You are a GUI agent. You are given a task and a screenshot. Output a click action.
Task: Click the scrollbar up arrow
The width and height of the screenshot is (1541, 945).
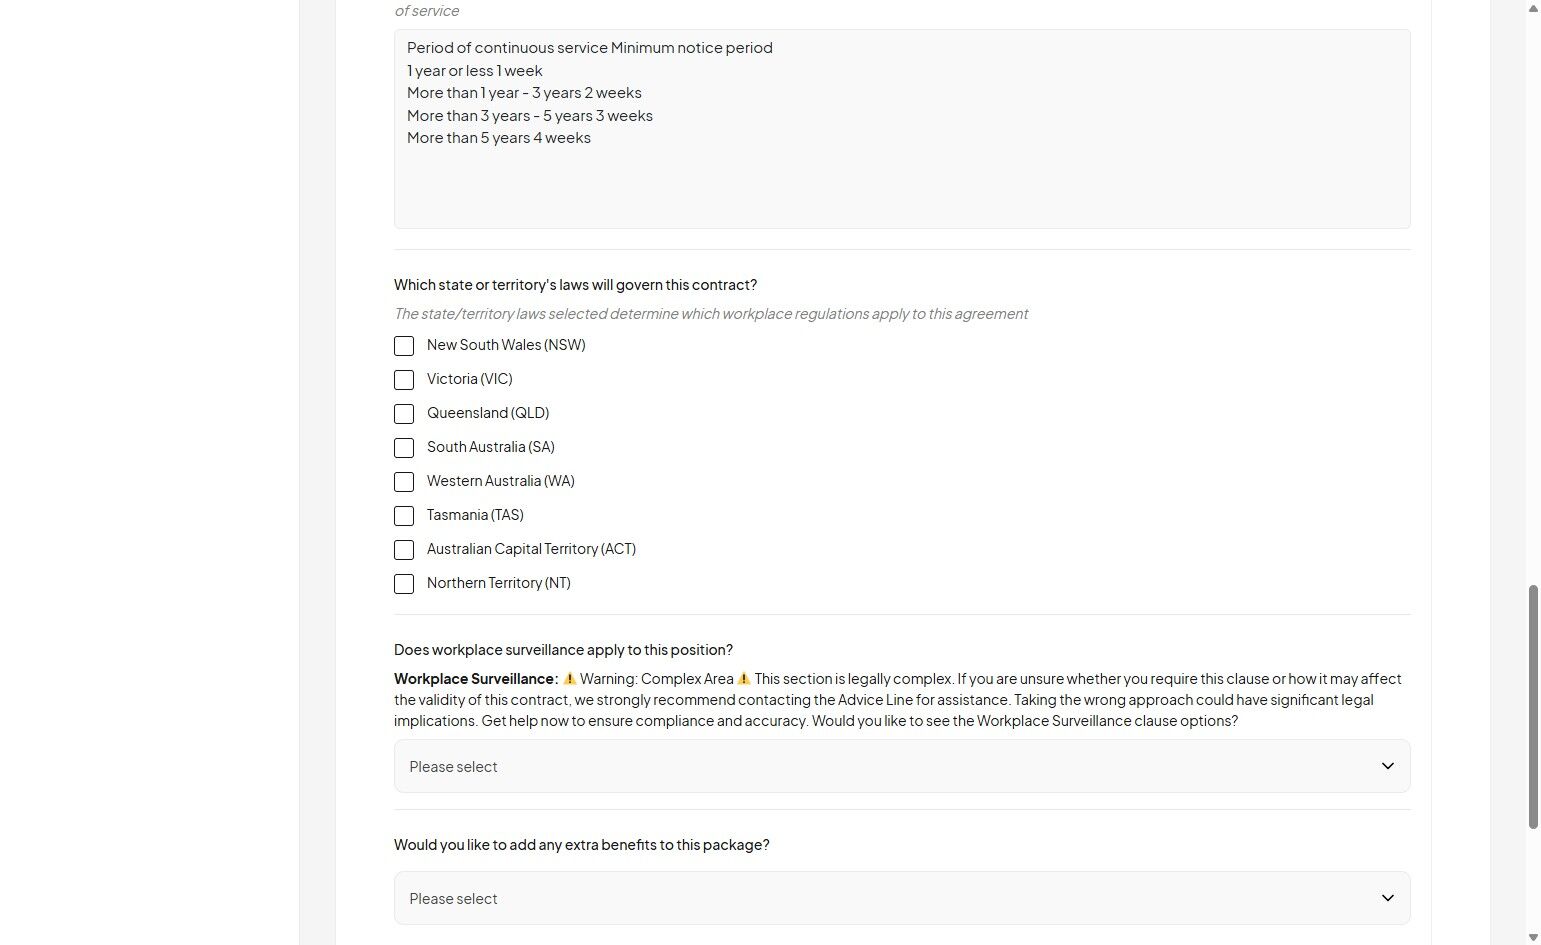pos(1533,8)
